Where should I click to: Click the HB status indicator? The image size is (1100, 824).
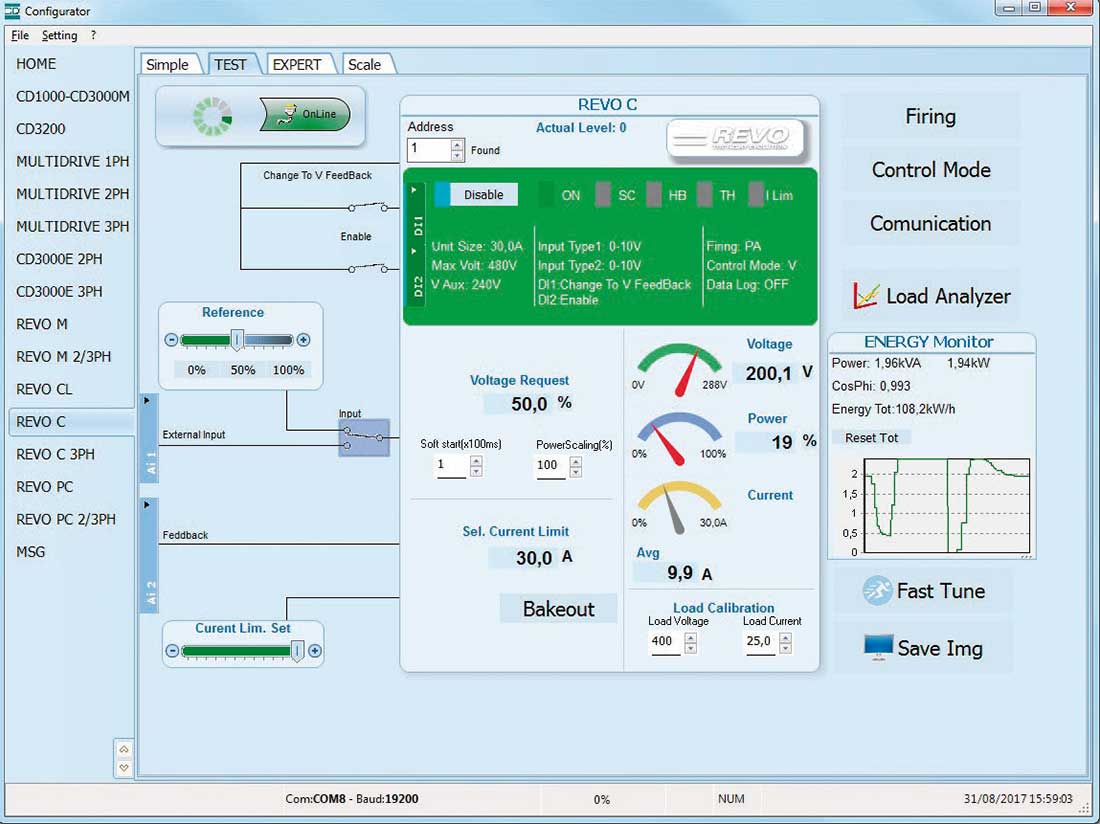(x=654, y=195)
